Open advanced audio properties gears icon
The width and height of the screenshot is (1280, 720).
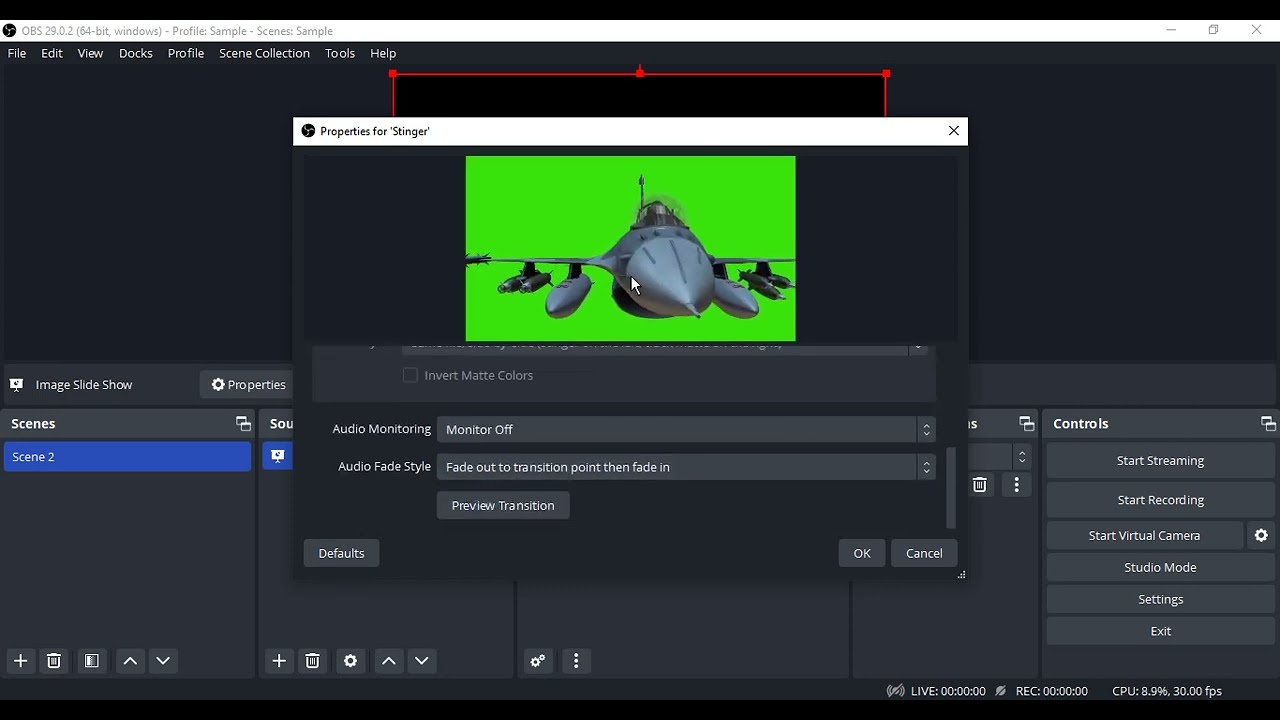pos(538,661)
